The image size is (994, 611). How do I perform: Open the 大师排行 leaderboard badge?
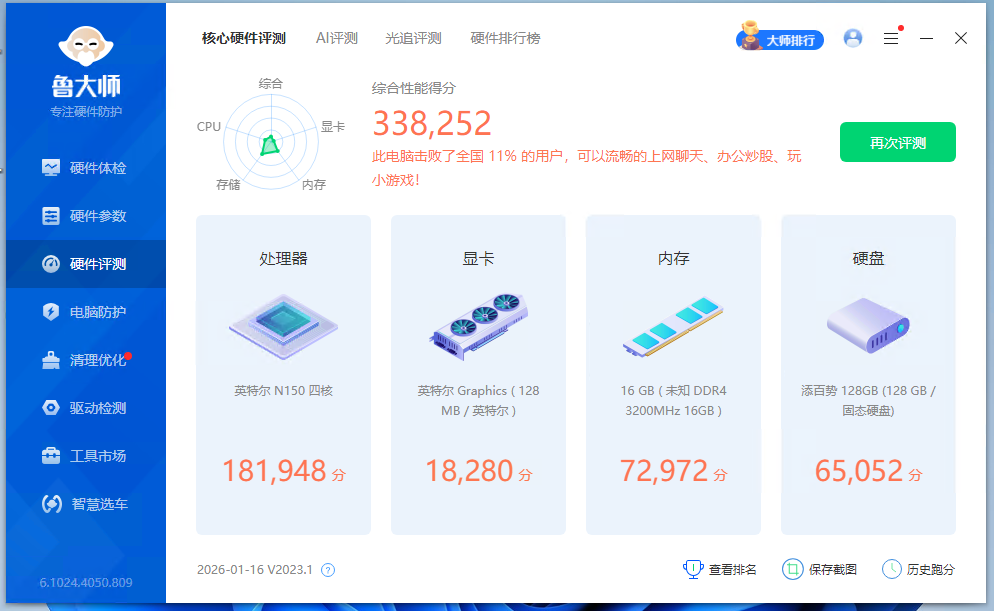(780, 38)
